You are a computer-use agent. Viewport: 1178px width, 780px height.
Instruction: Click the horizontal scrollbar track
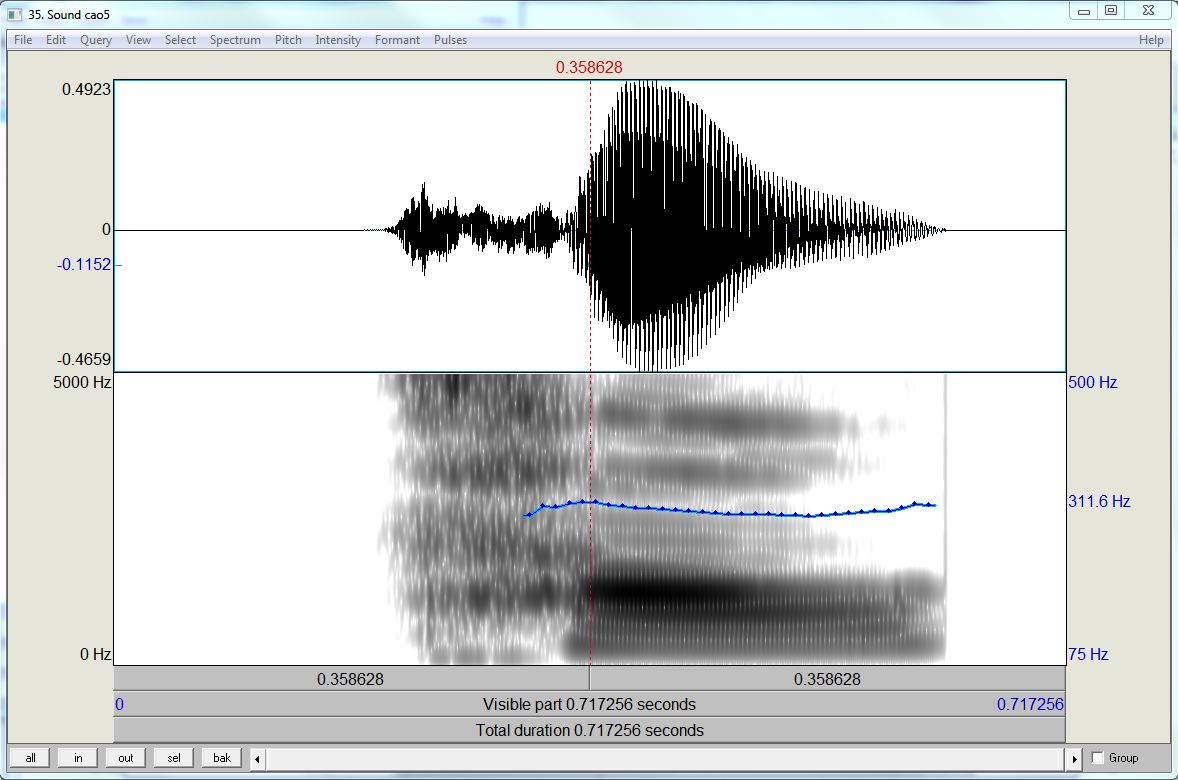666,759
